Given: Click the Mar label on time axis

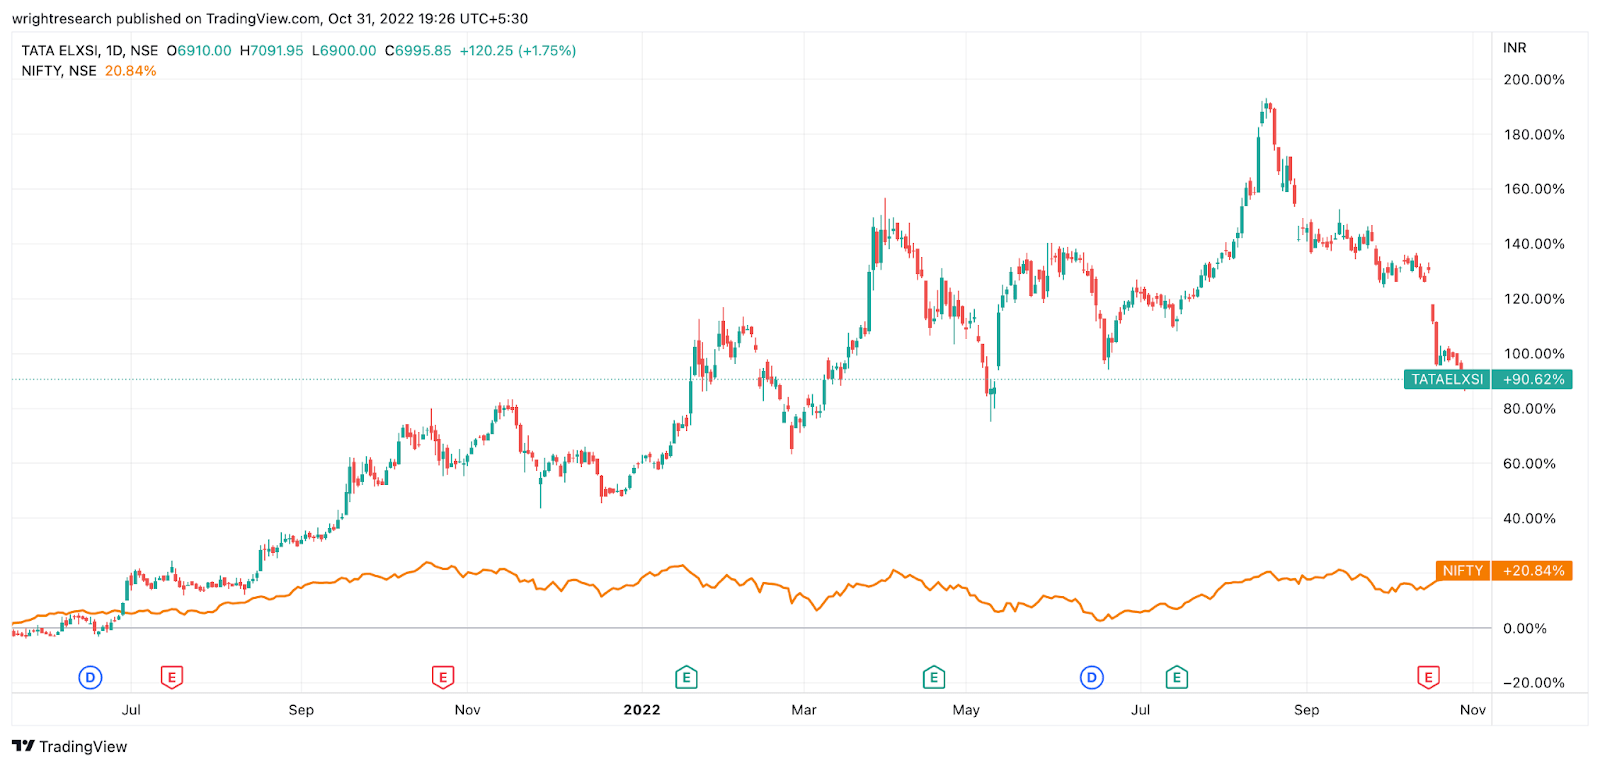Looking at the screenshot, I should tap(804, 710).
